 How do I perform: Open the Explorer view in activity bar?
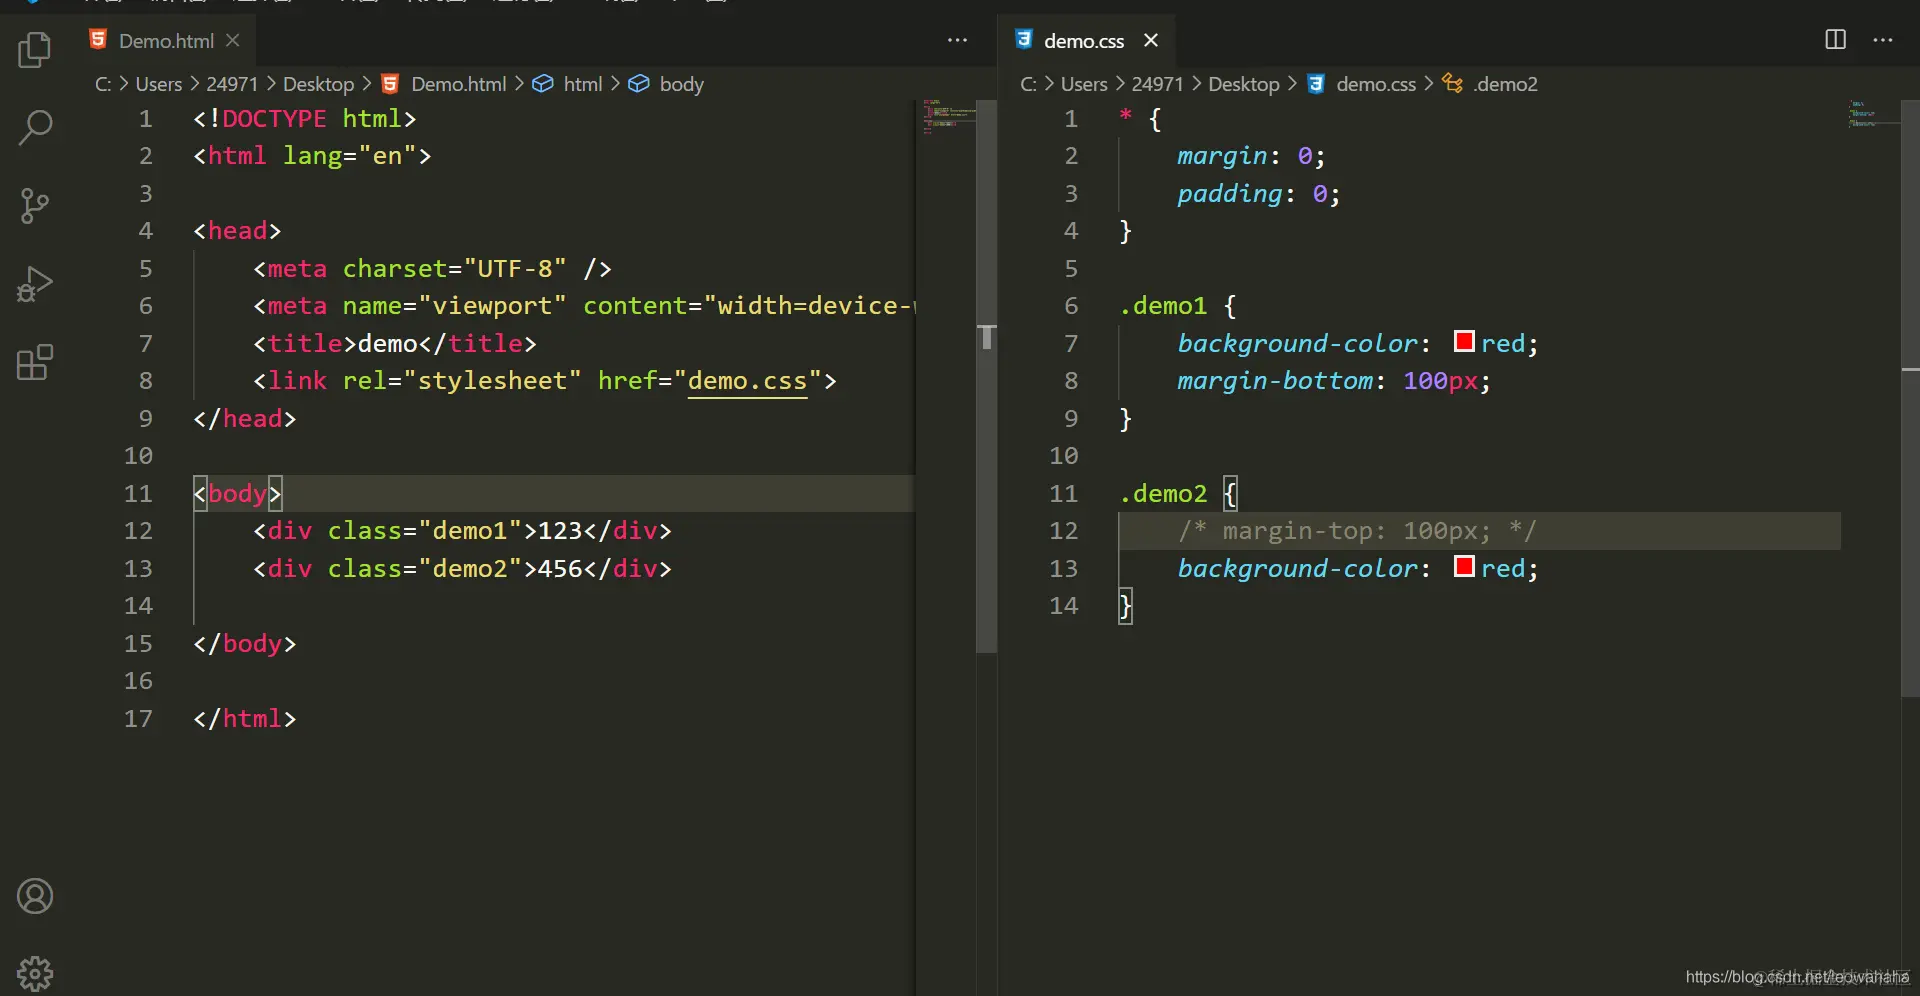35,49
